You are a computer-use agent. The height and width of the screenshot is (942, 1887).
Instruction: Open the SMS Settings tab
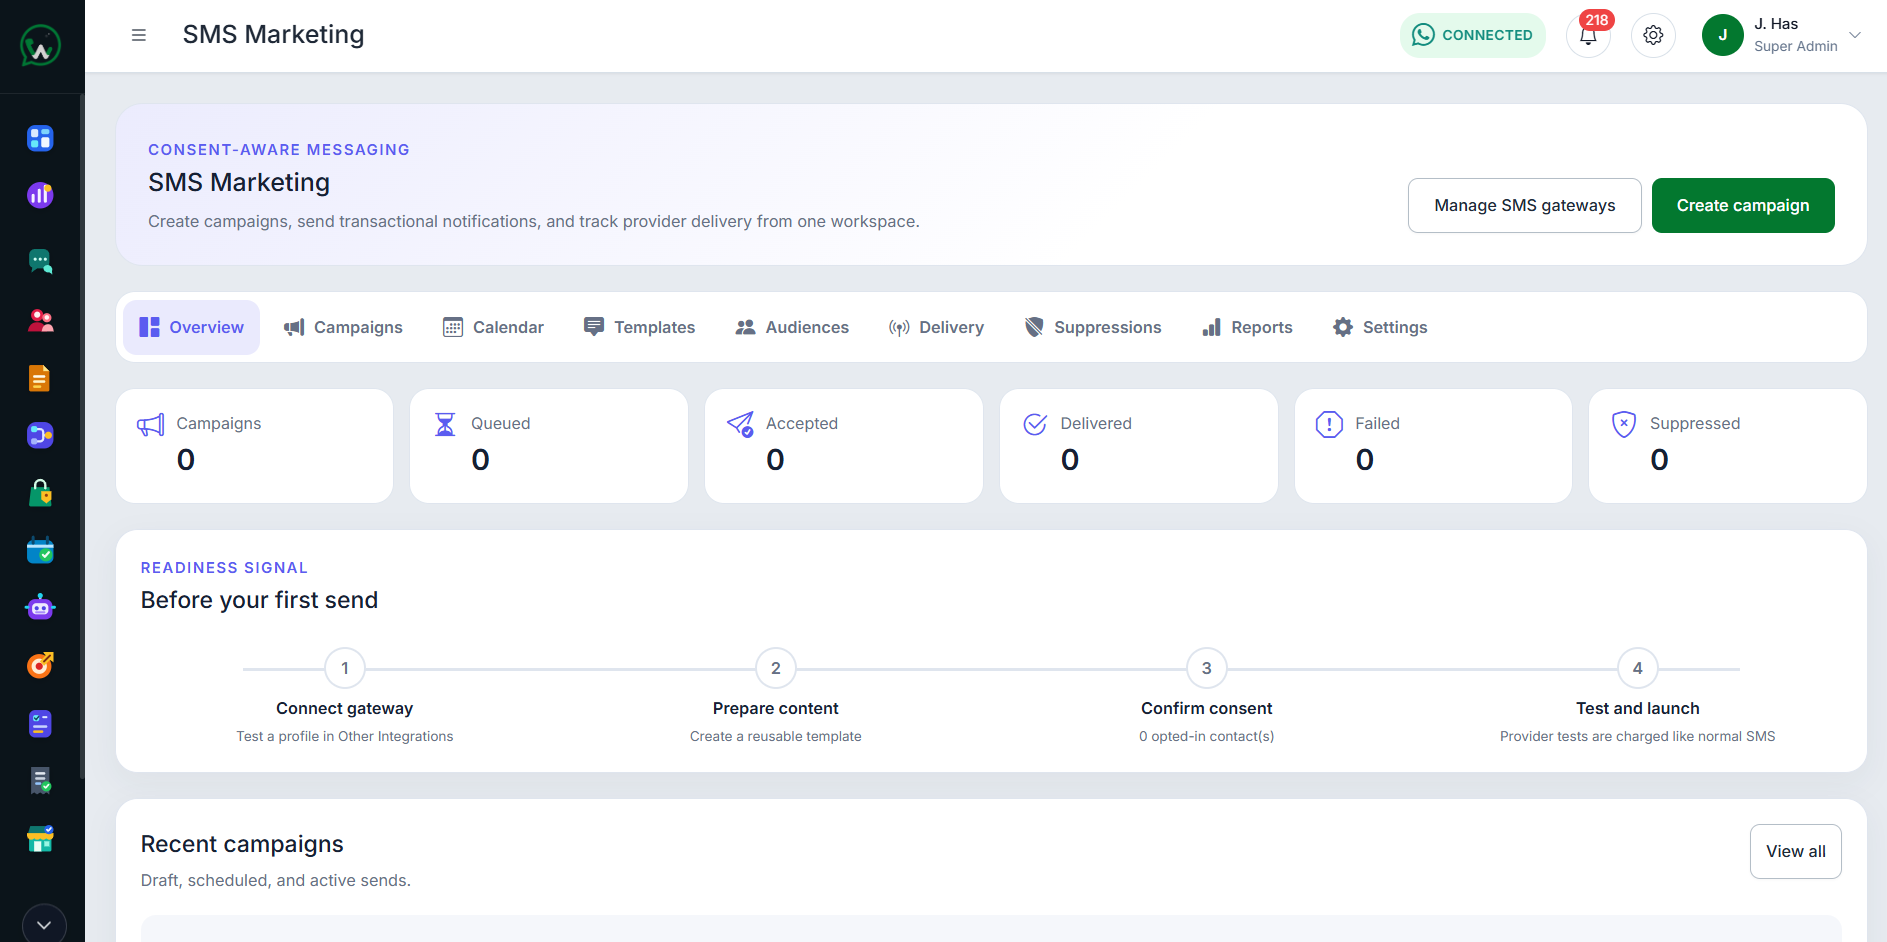tap(1380, 327)
